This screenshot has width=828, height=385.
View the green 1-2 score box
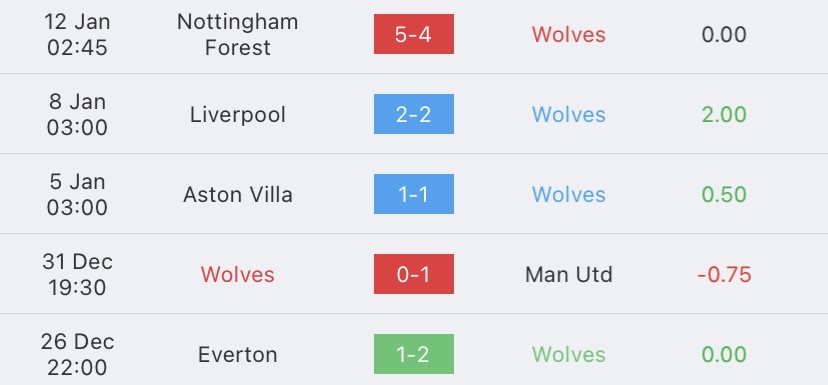tap(413, 354)
